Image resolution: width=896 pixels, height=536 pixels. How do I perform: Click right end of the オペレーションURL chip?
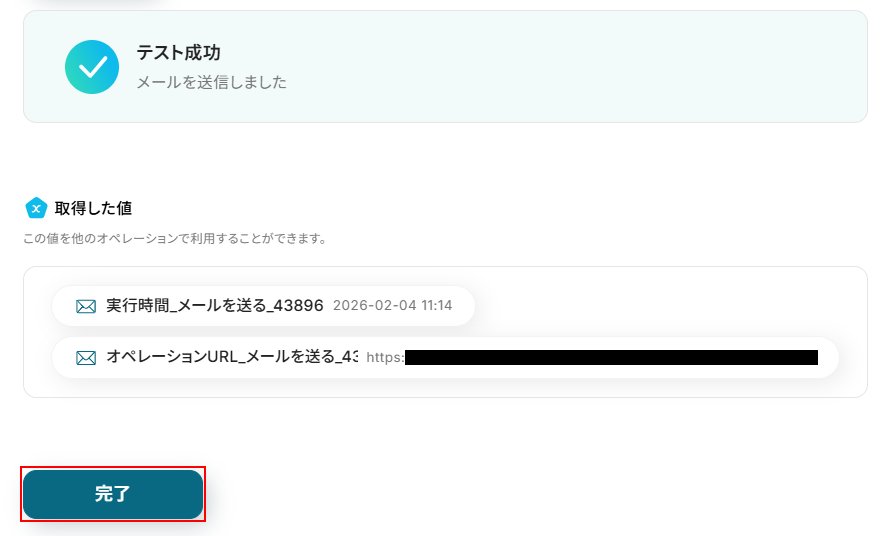click(829, 358)
